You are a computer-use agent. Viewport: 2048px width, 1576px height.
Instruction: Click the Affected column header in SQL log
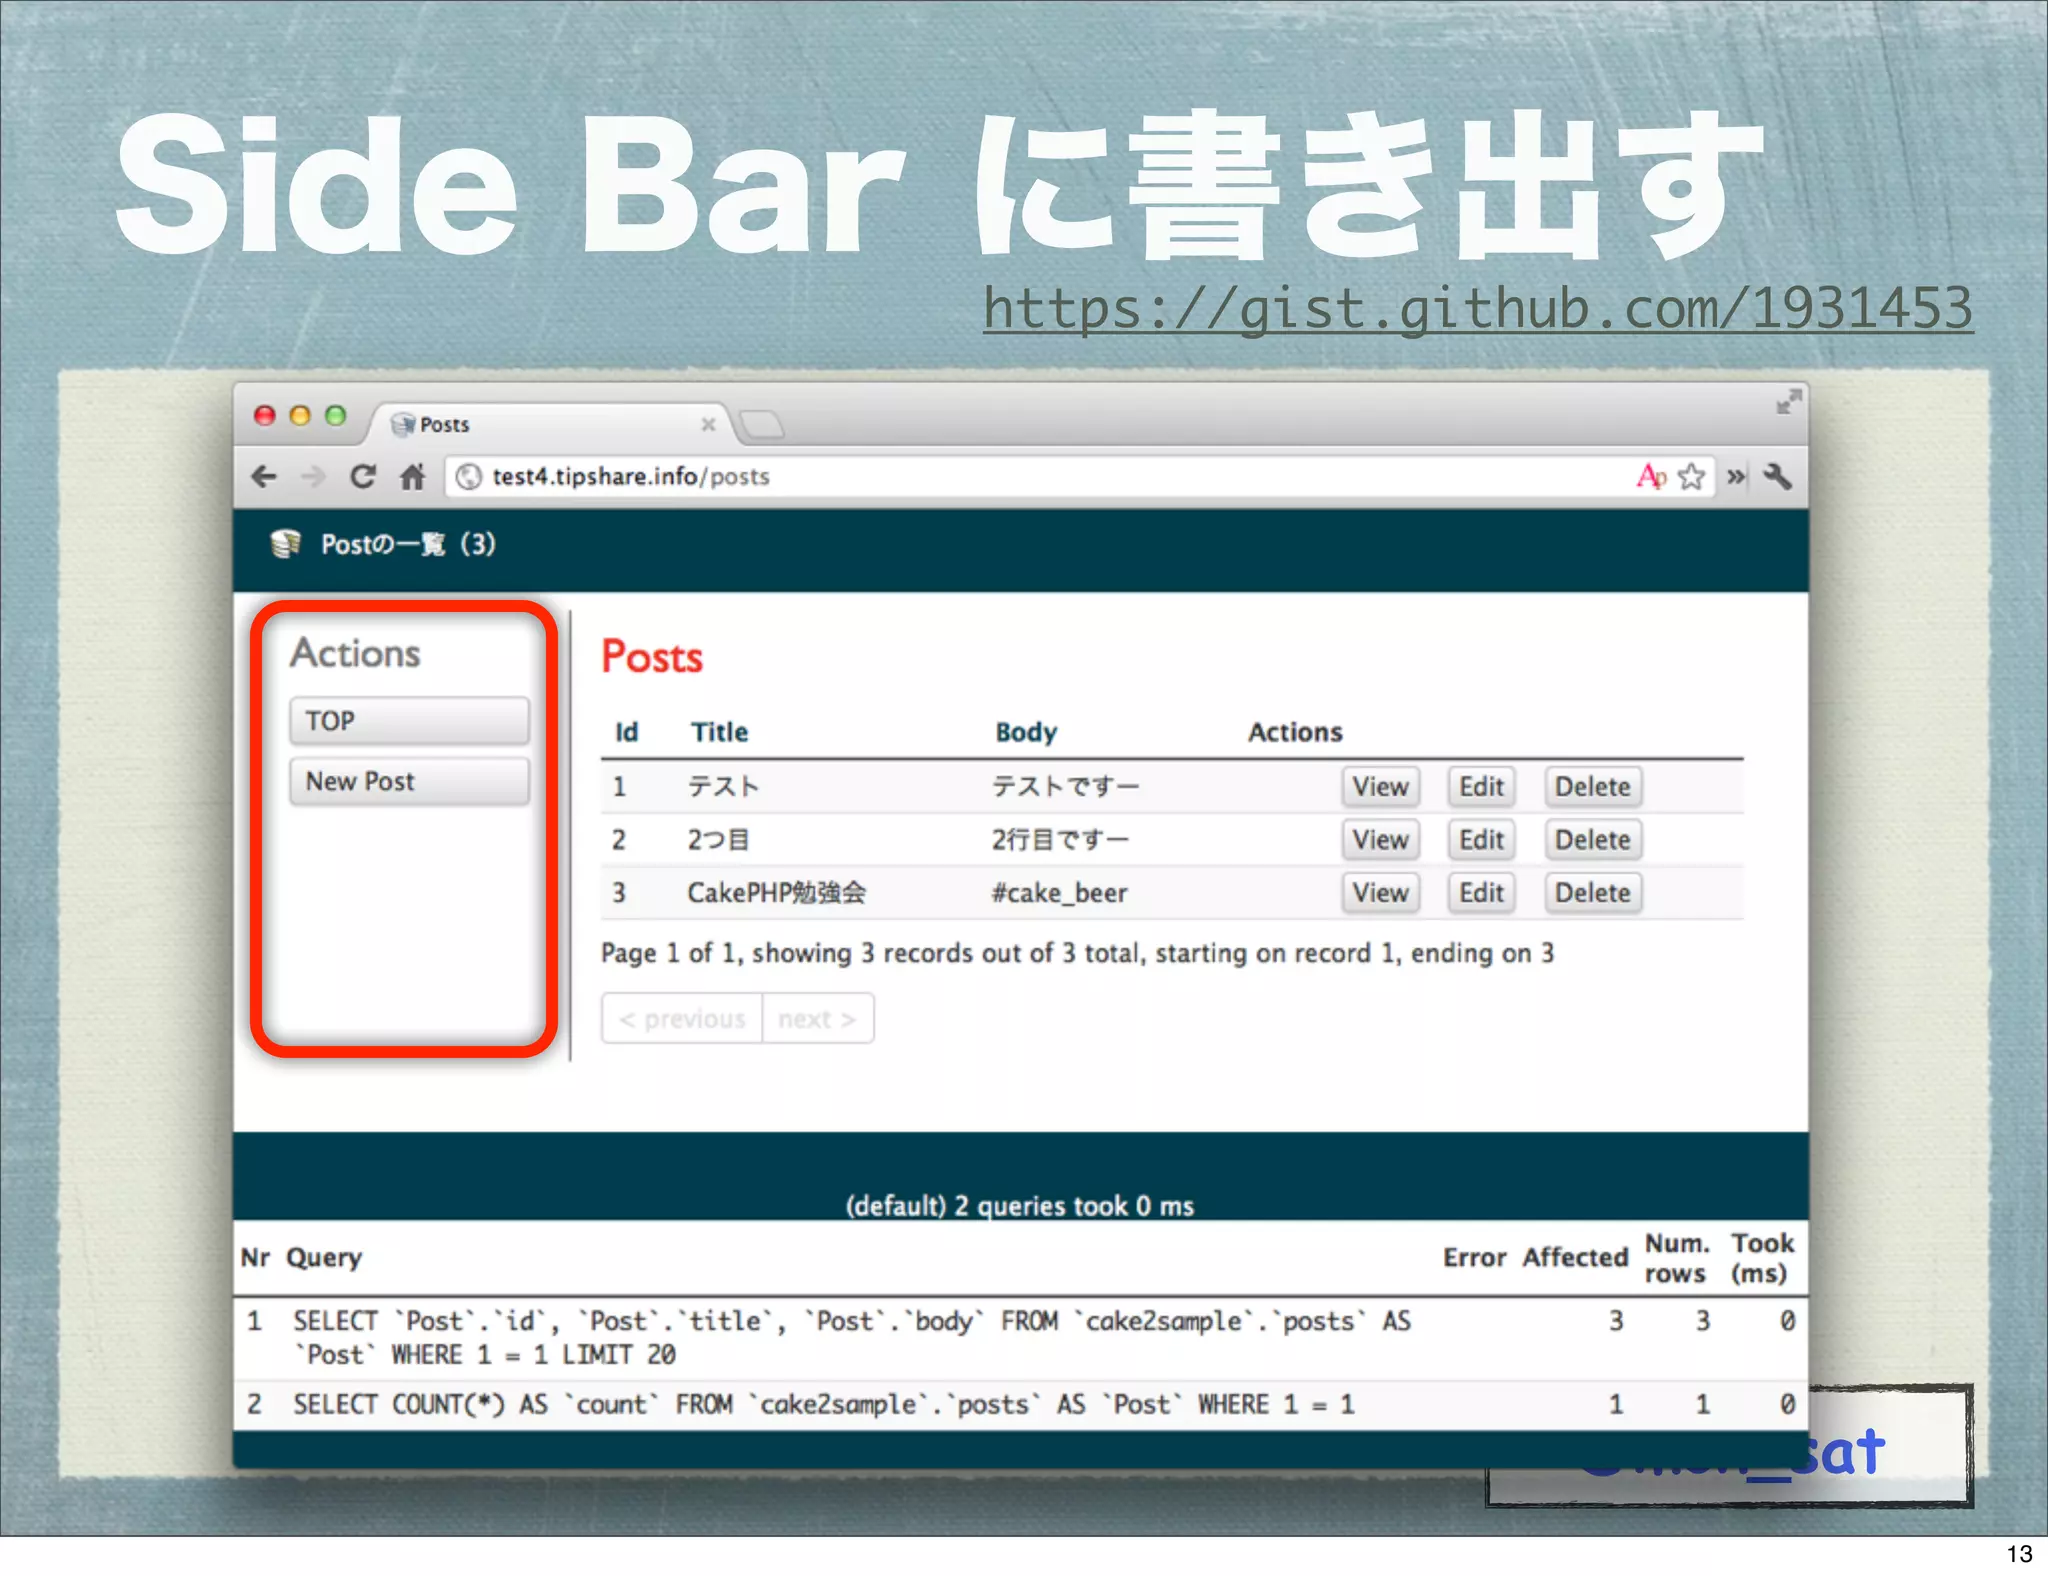(1575, 1257)
